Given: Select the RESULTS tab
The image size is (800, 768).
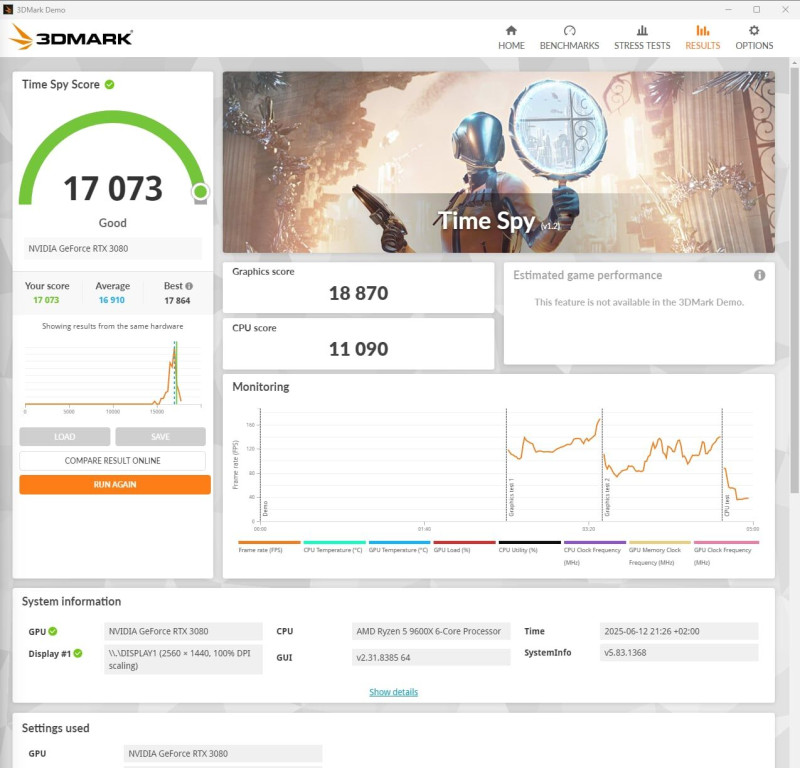Looking at the screenshot, I should pyautogui.click(x=703, y=38).
